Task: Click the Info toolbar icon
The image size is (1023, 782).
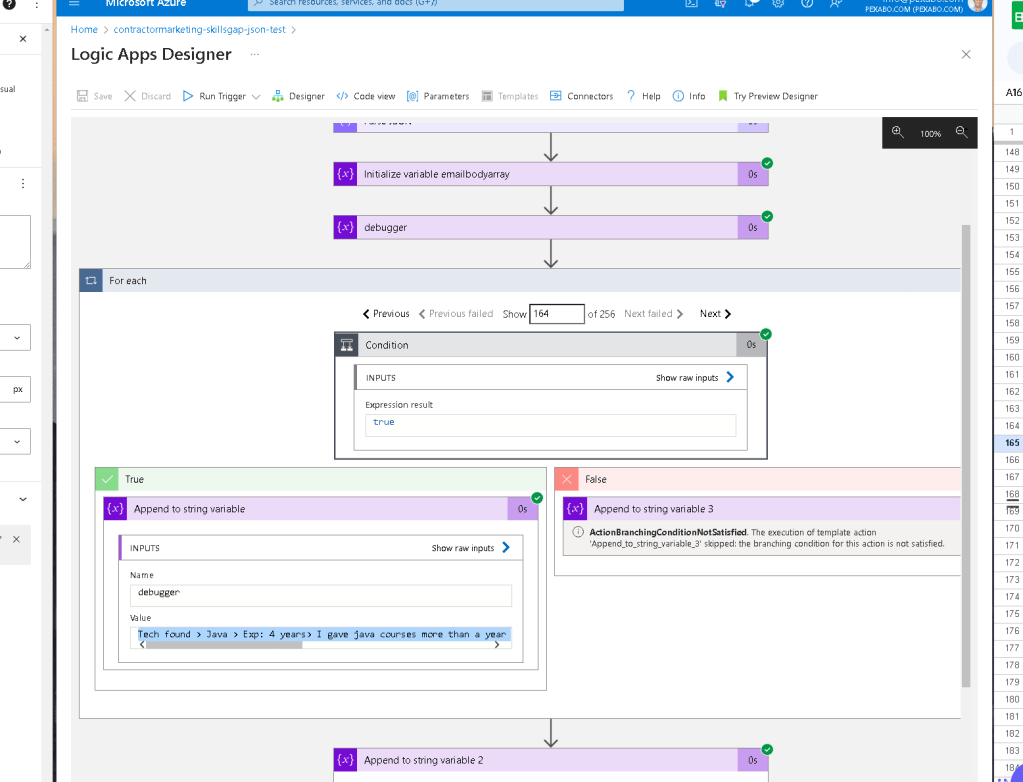Action: point(679,96)
